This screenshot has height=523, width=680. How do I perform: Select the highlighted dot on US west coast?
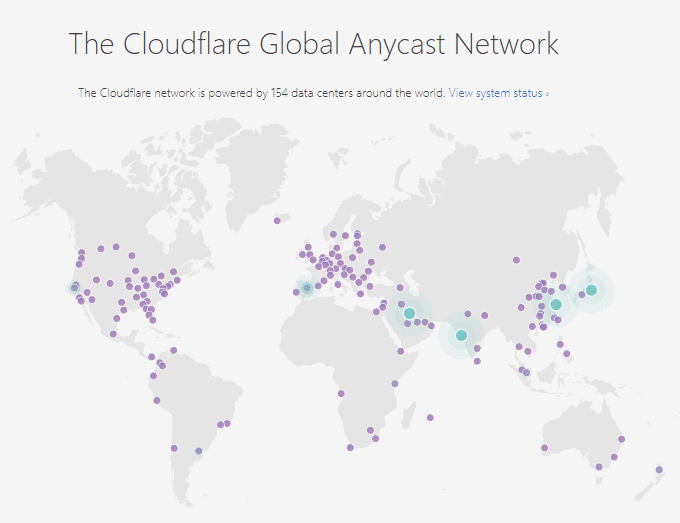tap(75, 288)
